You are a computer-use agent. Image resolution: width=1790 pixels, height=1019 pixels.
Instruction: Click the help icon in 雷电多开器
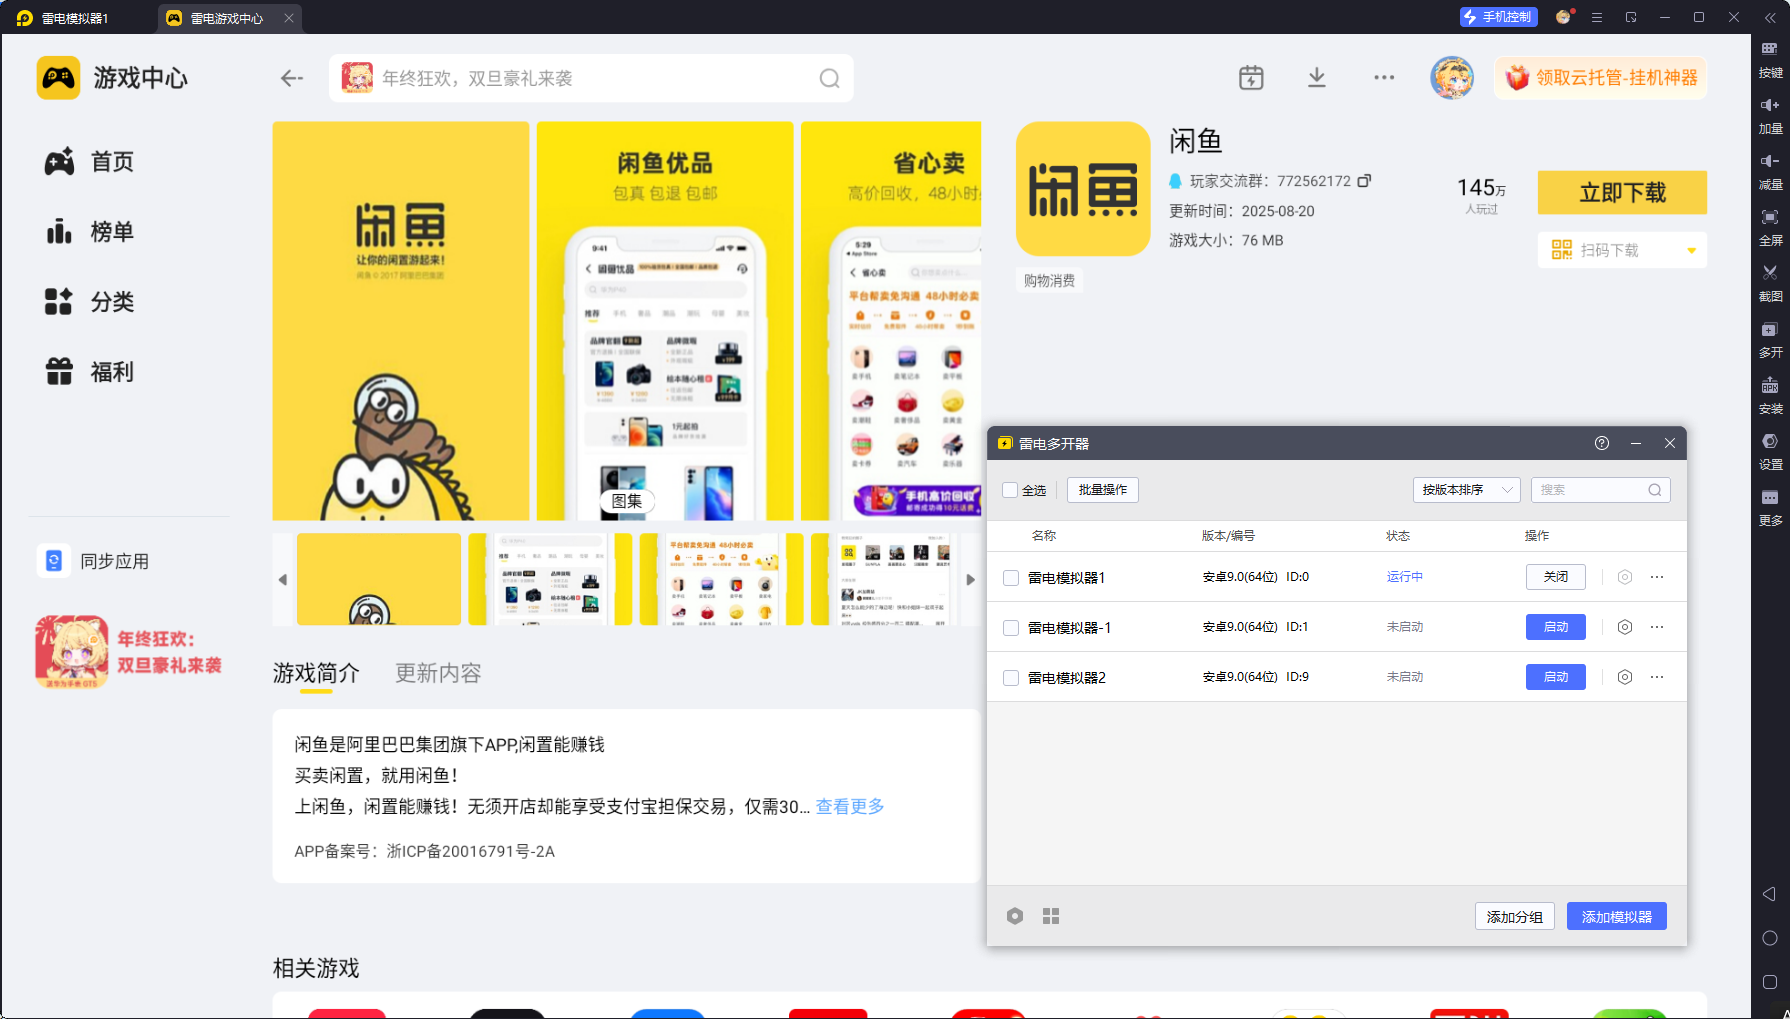[1601, 443]
